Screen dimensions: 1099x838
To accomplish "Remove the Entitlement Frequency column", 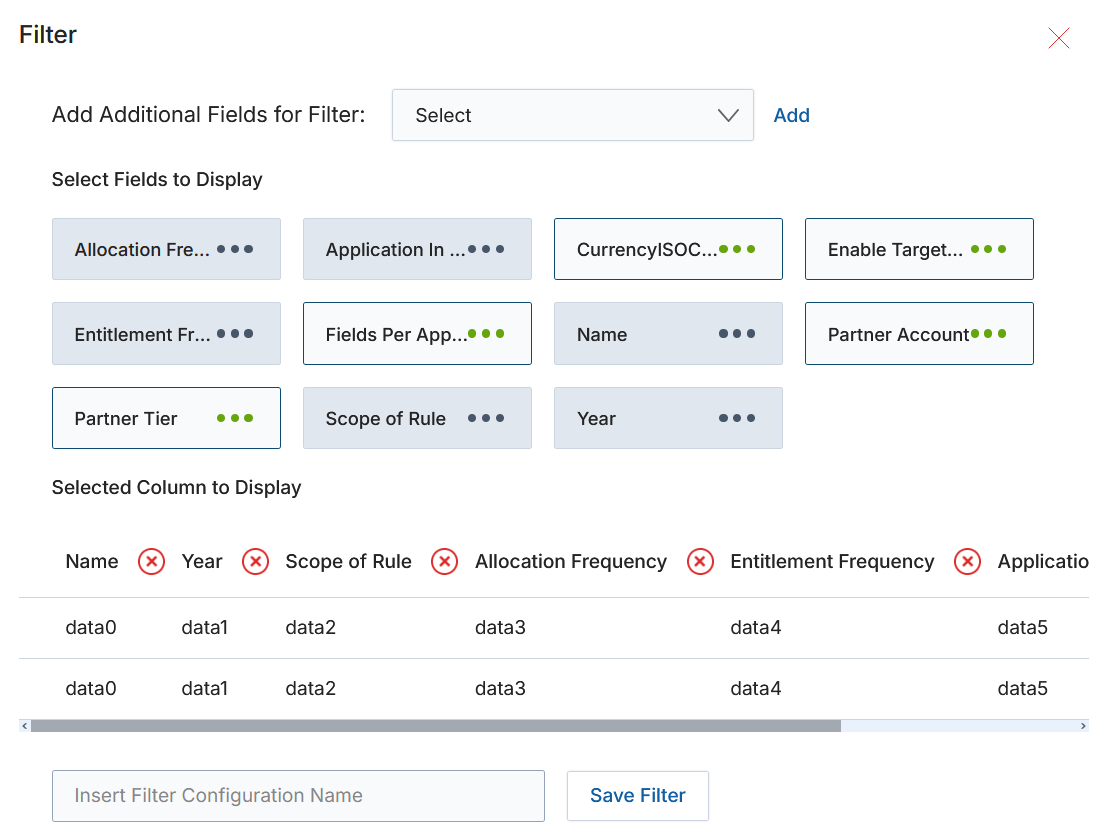I will [x=967, y=562].
